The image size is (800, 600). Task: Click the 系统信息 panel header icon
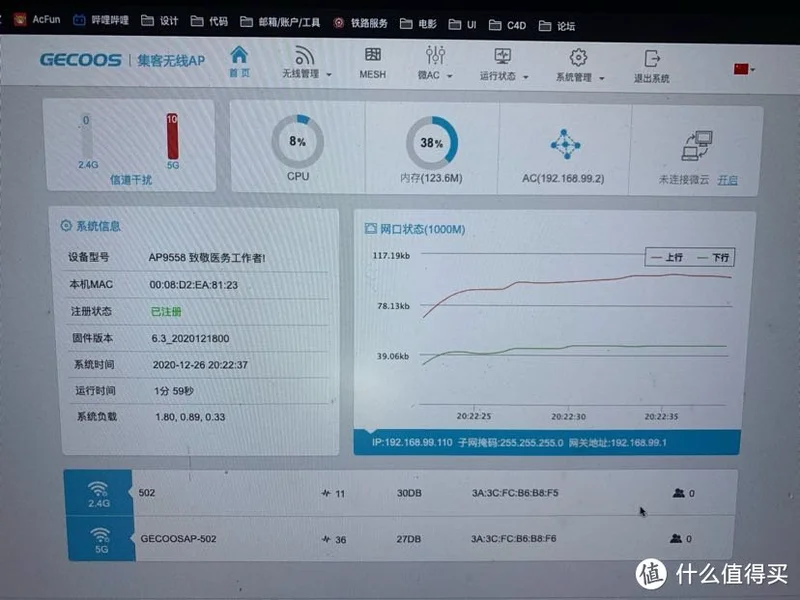point(66,225)
